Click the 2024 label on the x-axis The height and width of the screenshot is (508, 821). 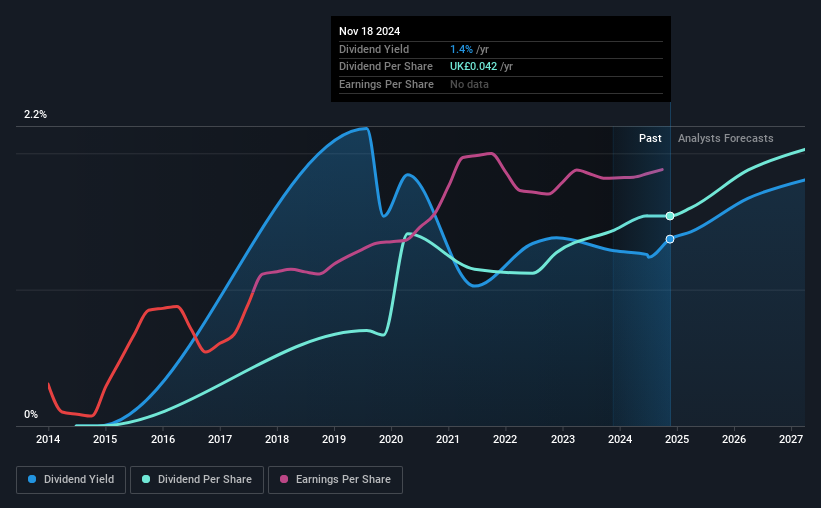click(x=620, y=439)
